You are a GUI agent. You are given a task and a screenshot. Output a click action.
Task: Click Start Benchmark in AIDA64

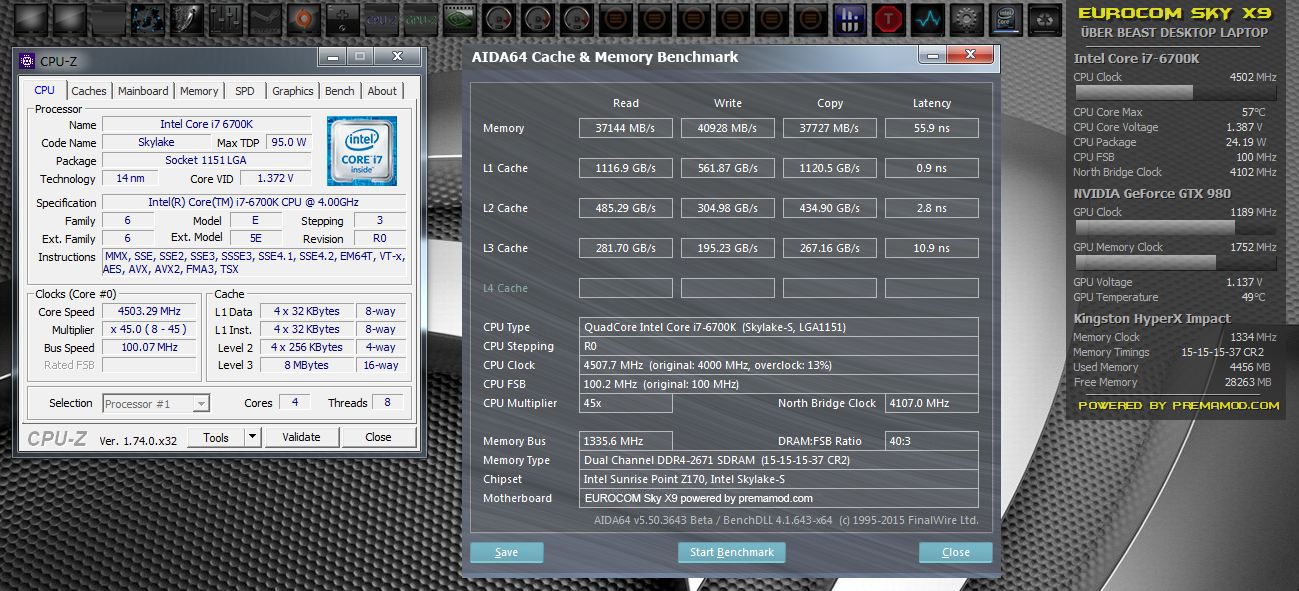point(732,552)
